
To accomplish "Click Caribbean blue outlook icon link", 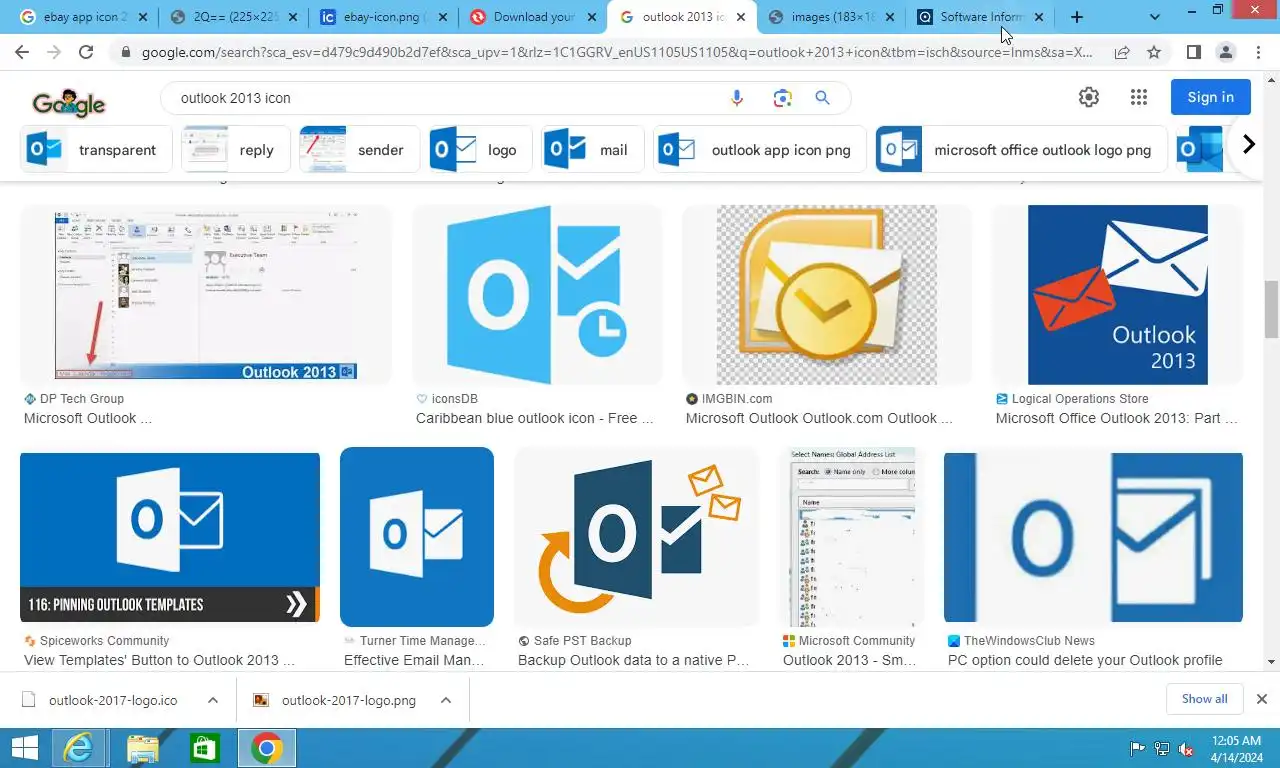I will click(x=535, y=418).
